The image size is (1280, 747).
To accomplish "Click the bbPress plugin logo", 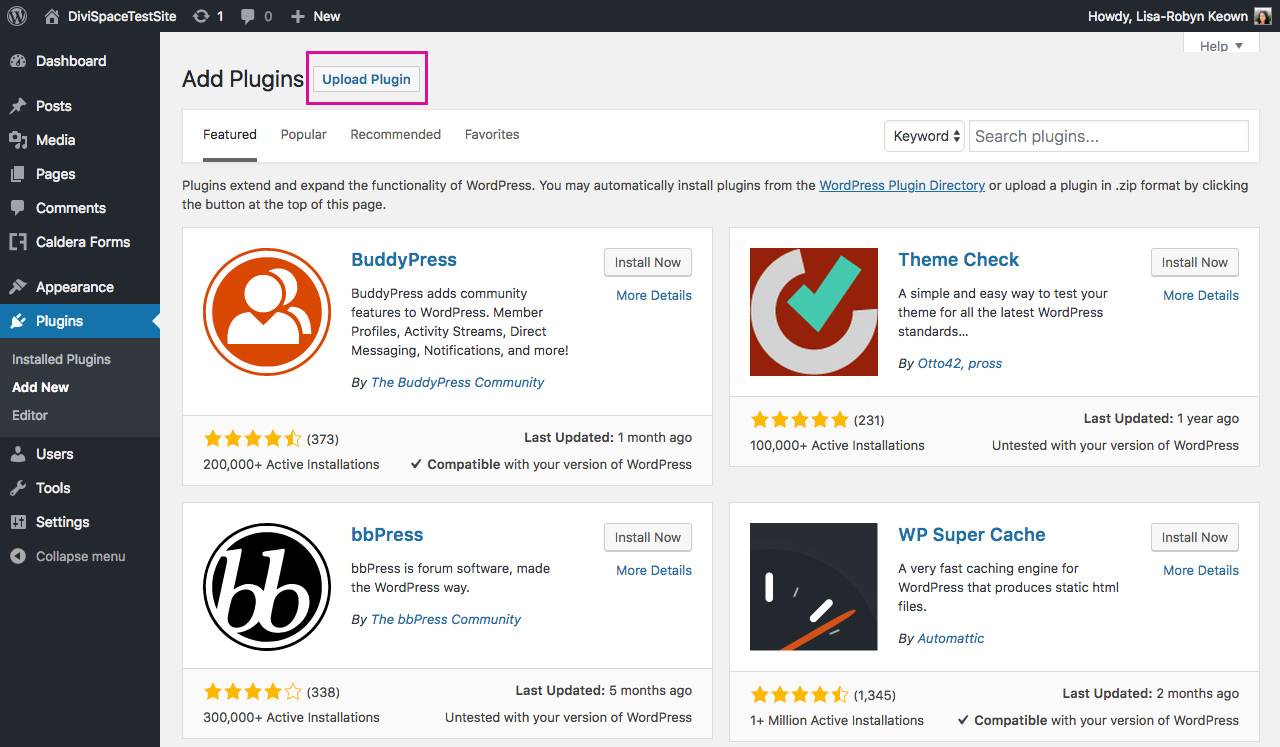I will pos(267,587).
